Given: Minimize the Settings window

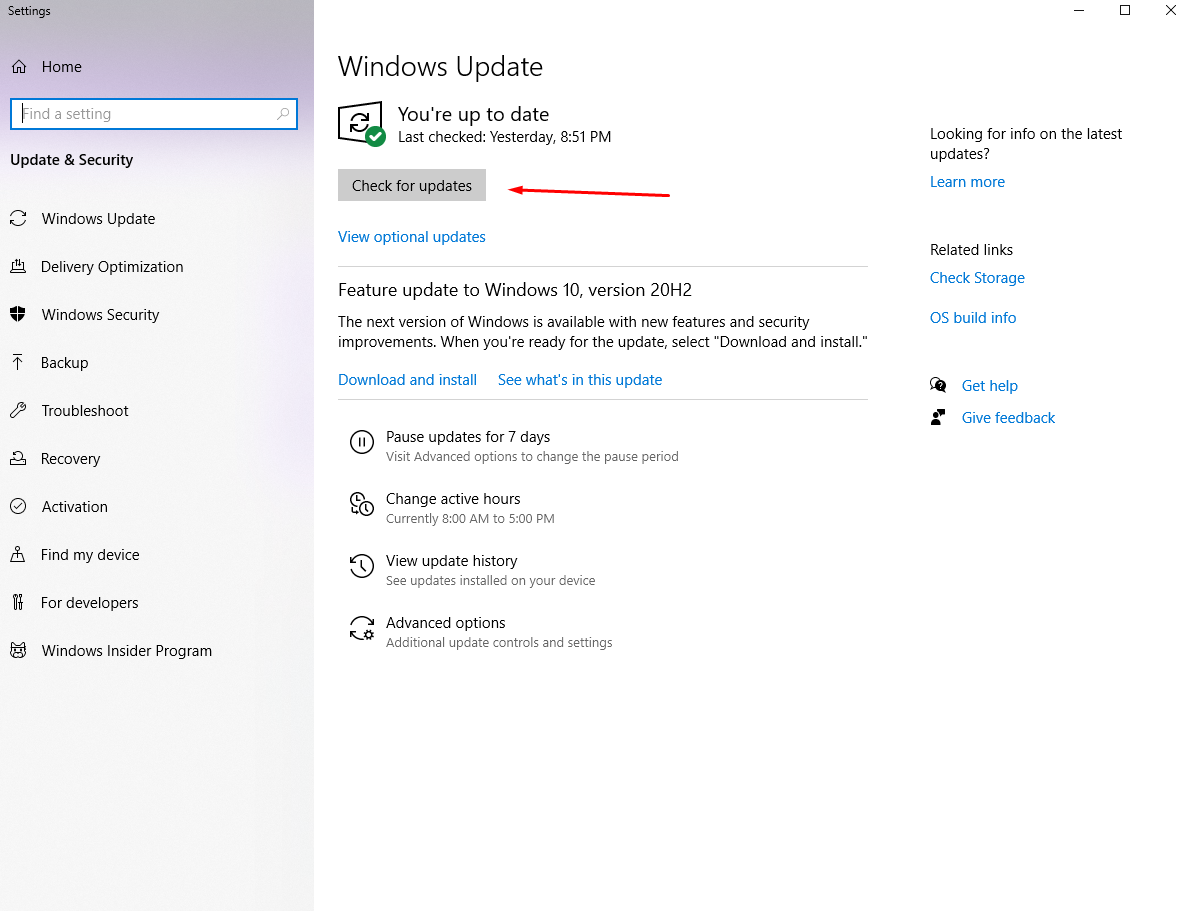Looking at the screenshot, I should [1079, 11].
